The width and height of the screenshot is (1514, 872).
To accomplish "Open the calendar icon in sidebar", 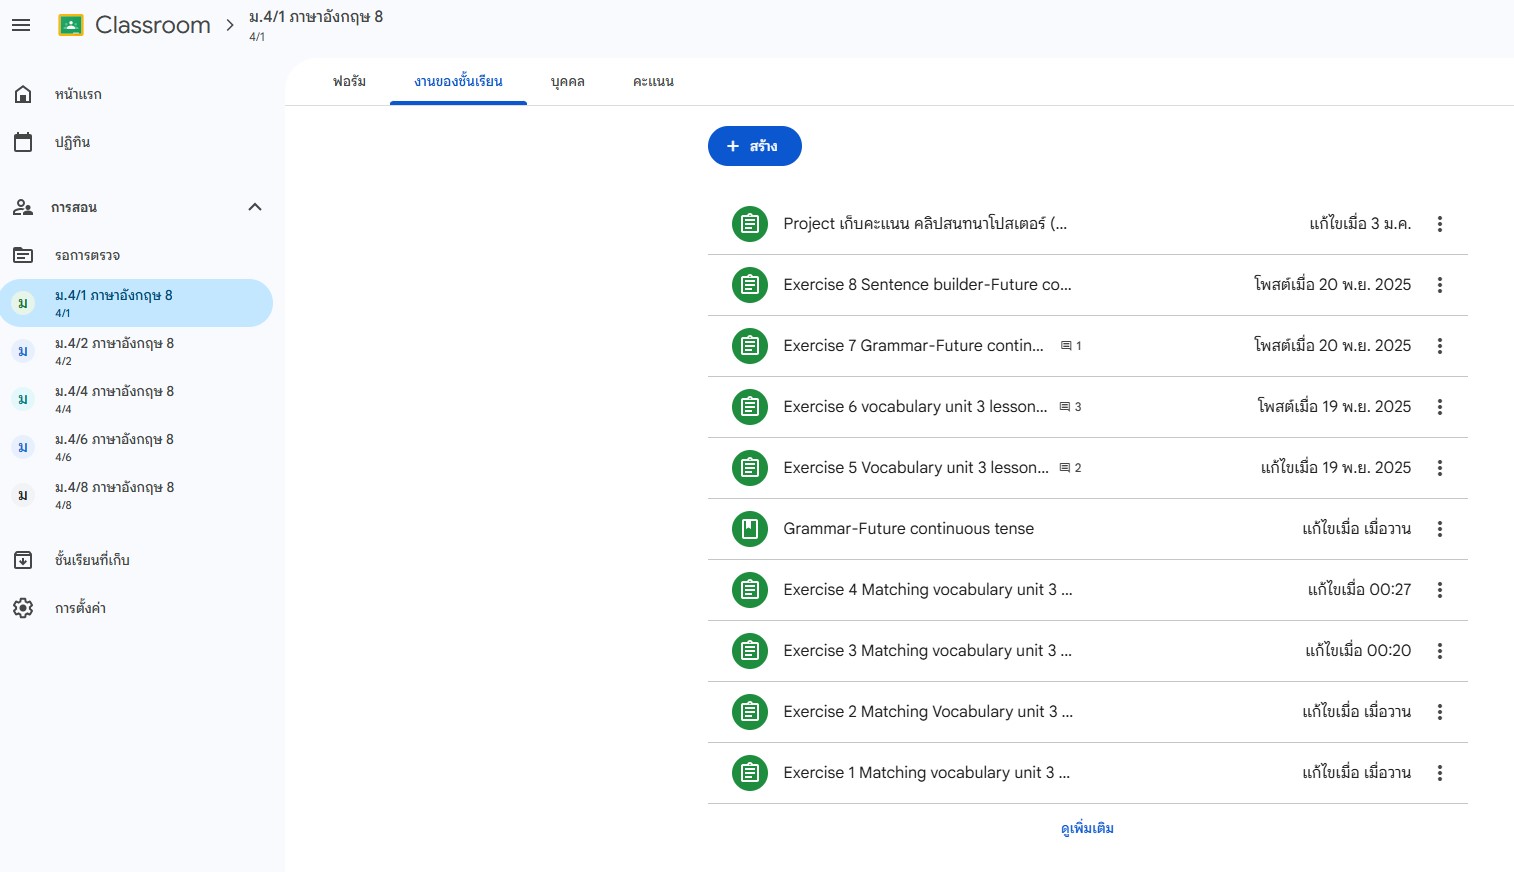I will tap(23, 142).
